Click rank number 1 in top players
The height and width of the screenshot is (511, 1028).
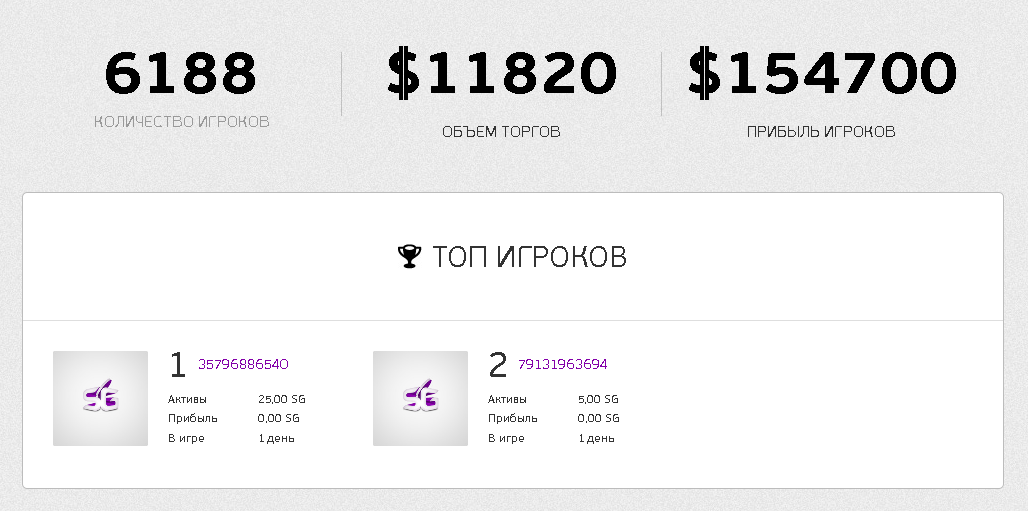[178, 365]
